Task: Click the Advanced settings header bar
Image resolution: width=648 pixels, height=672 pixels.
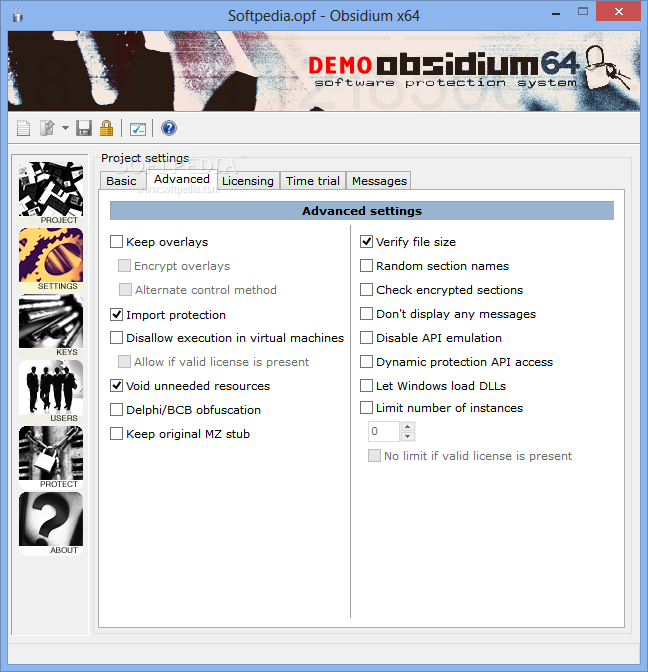Action: click(x=362, y=211)
